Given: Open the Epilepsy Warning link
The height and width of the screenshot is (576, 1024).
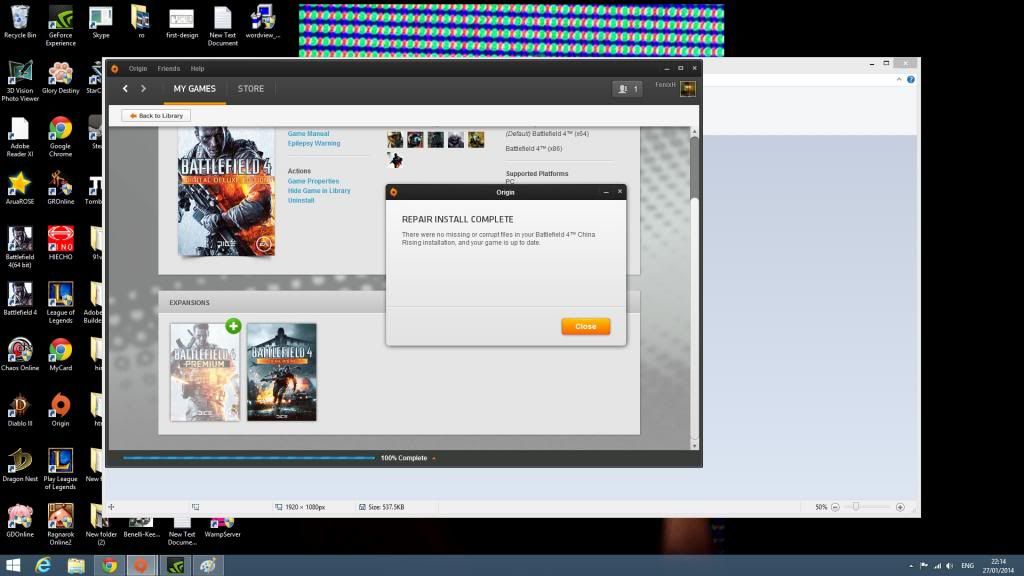Looking at the screenshot, I should tap(314, 144).
